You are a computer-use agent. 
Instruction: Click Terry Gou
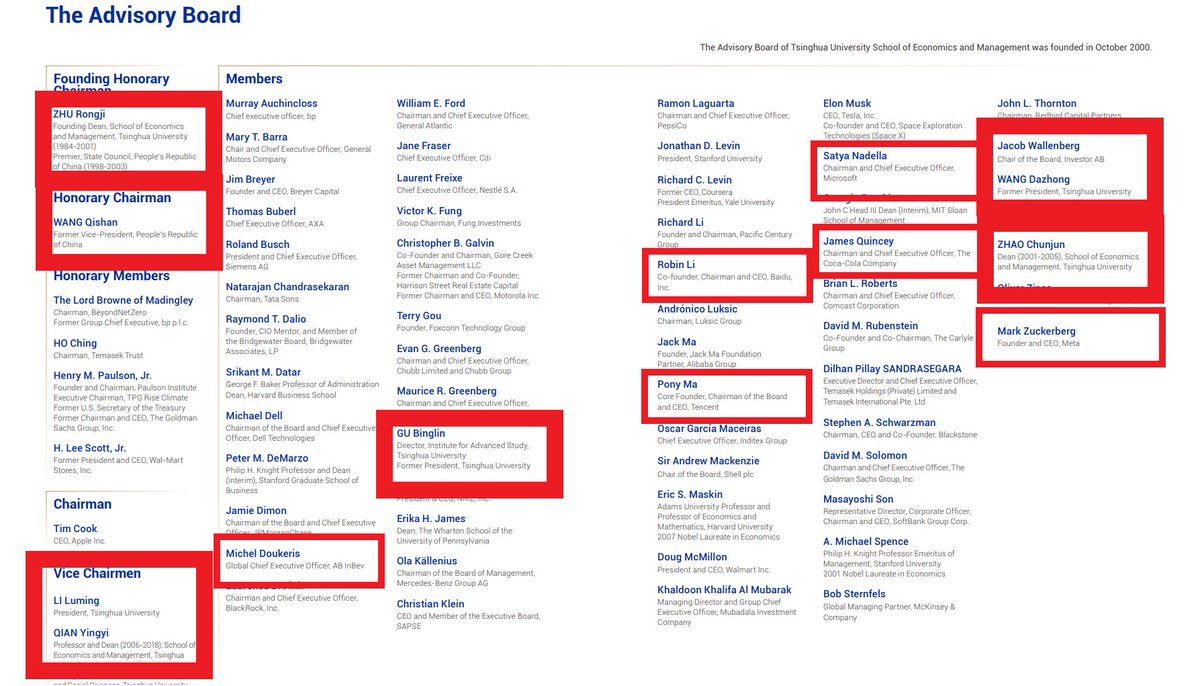click(419, 315)
